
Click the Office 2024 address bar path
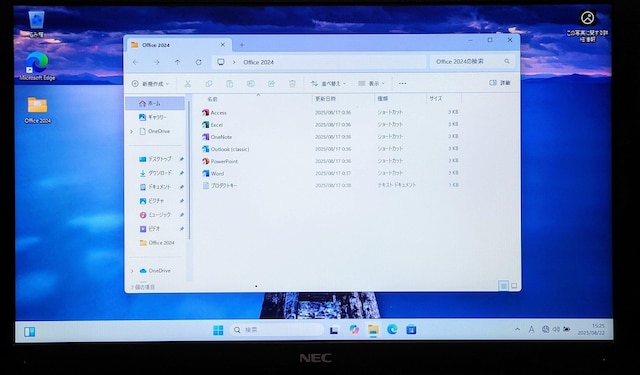[258, 62]
